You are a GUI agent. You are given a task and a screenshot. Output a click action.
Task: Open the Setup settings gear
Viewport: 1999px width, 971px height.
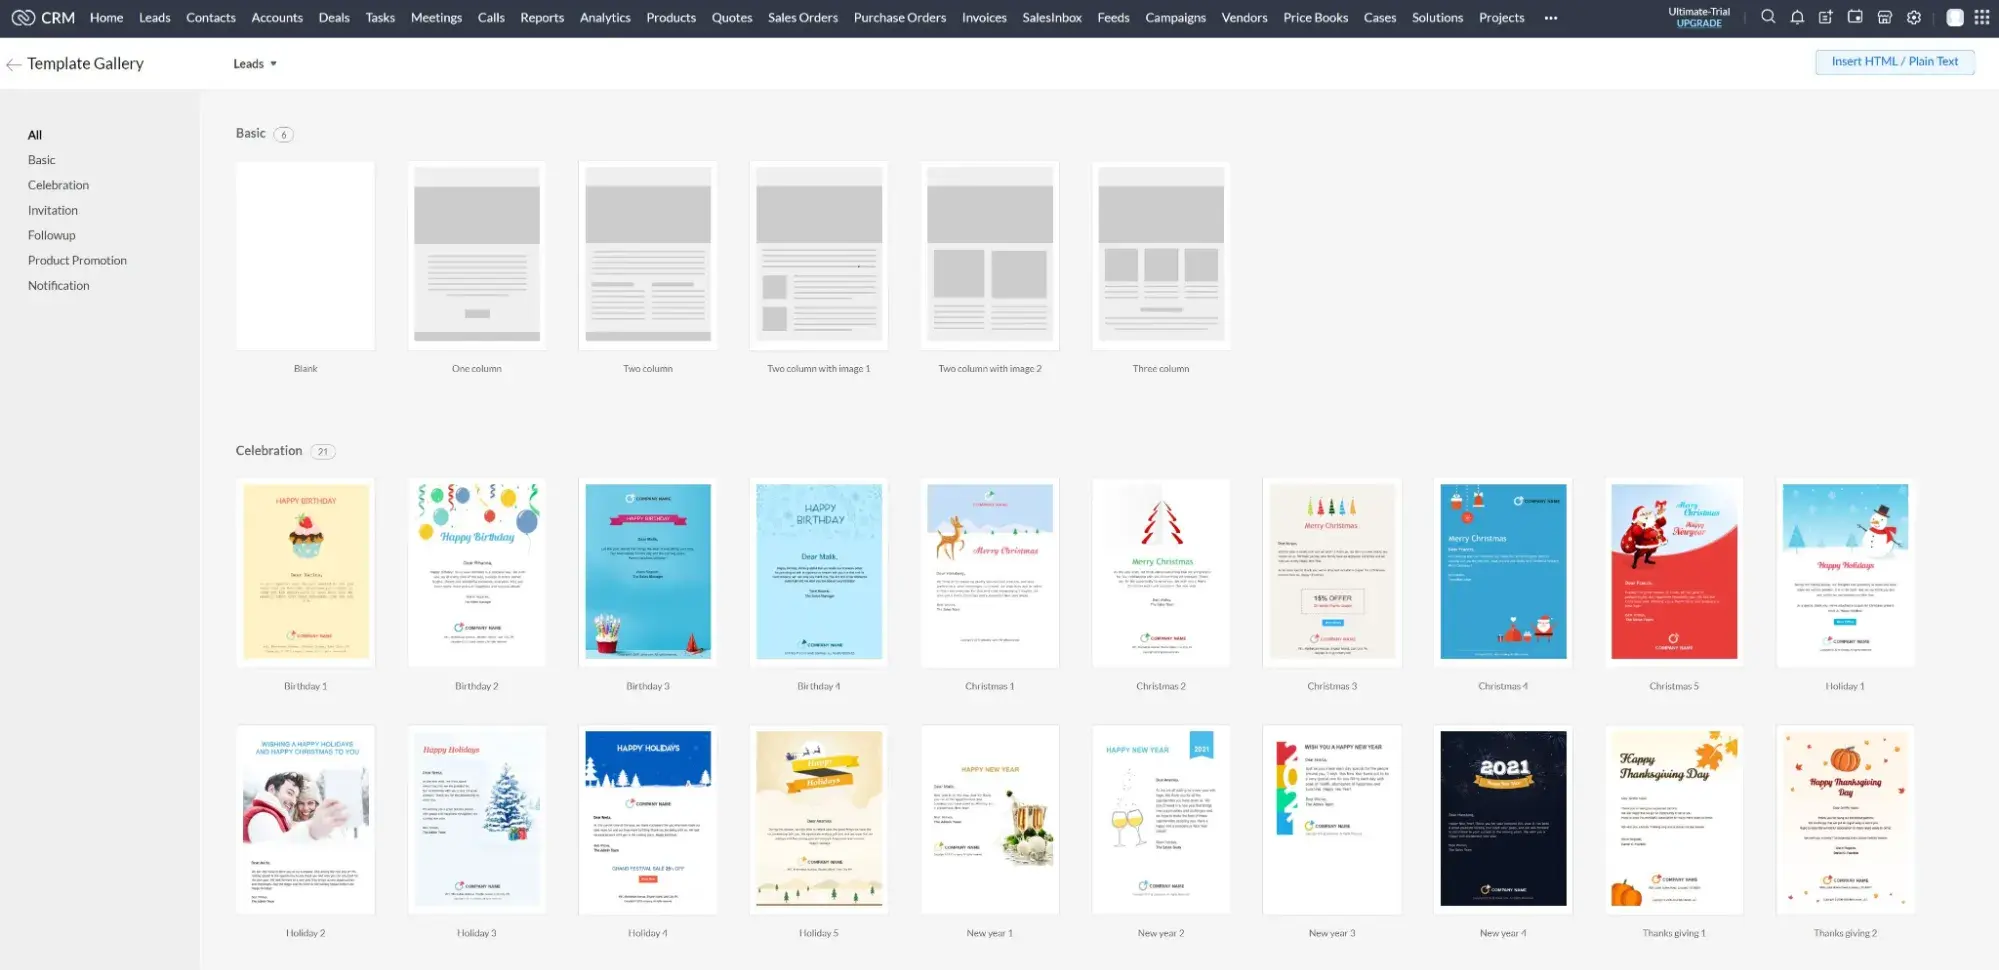tap(1913, 17)
